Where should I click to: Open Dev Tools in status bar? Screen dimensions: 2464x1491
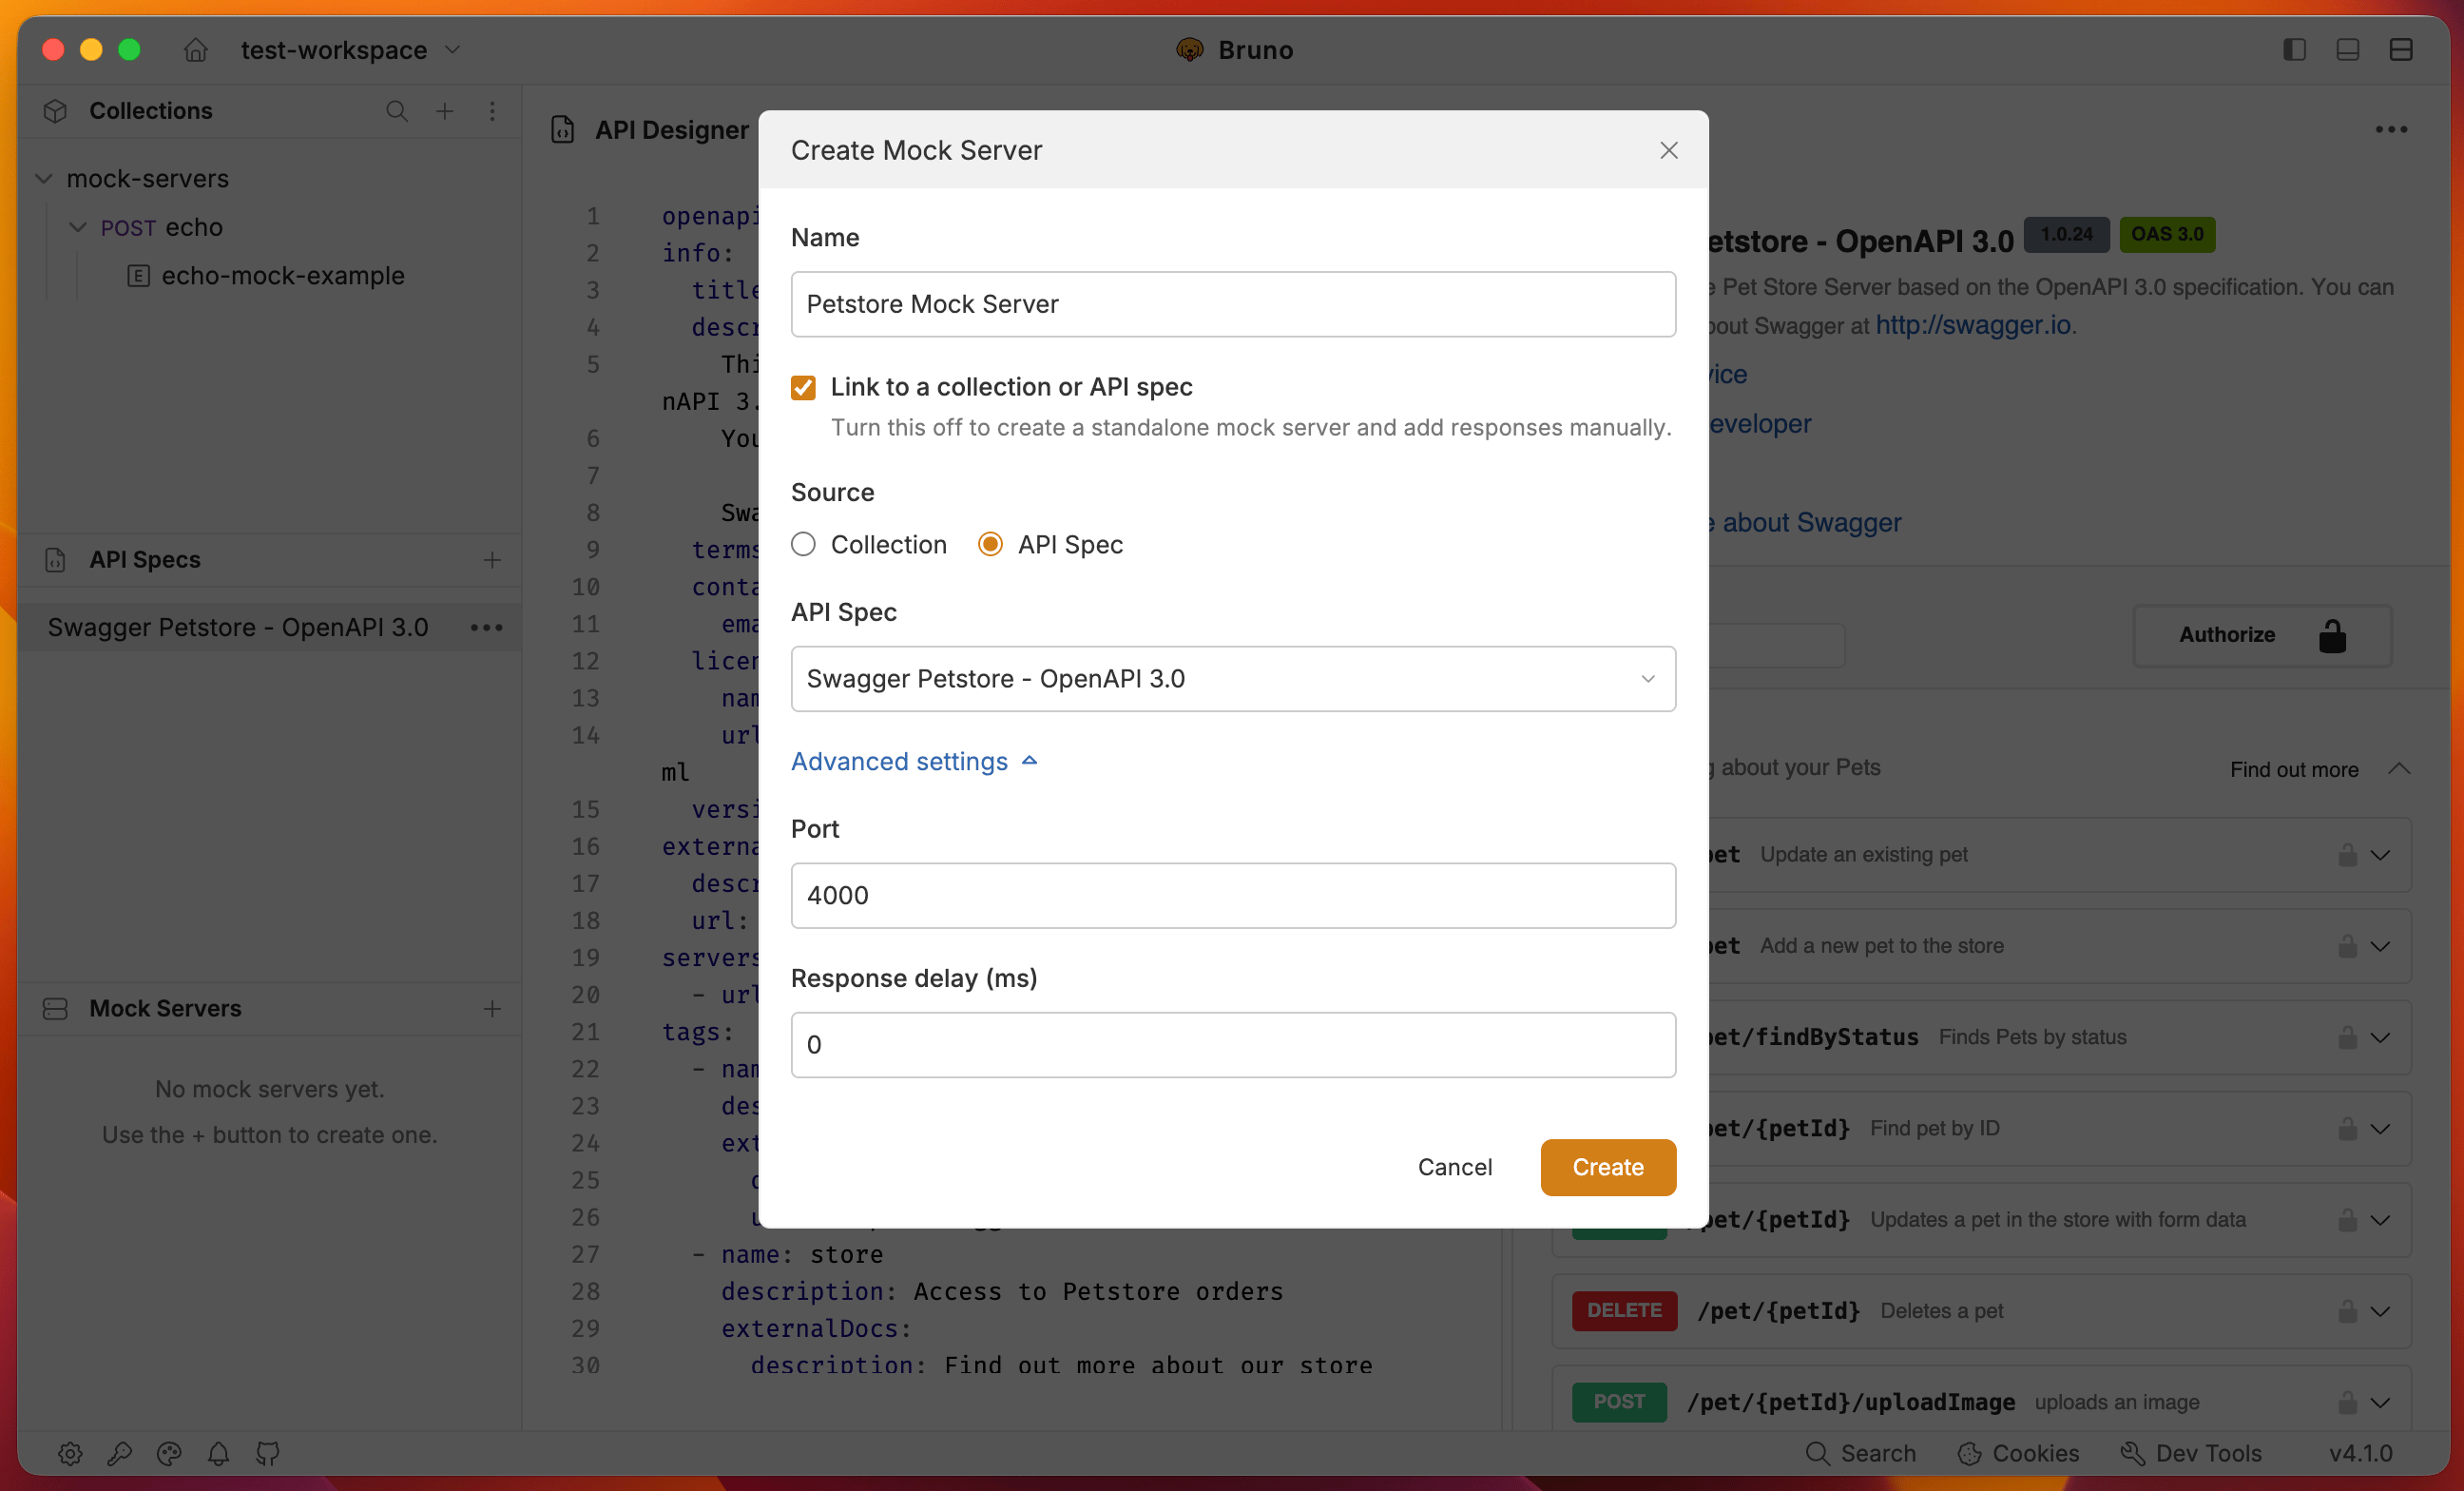click(x=2192, y=1454)
